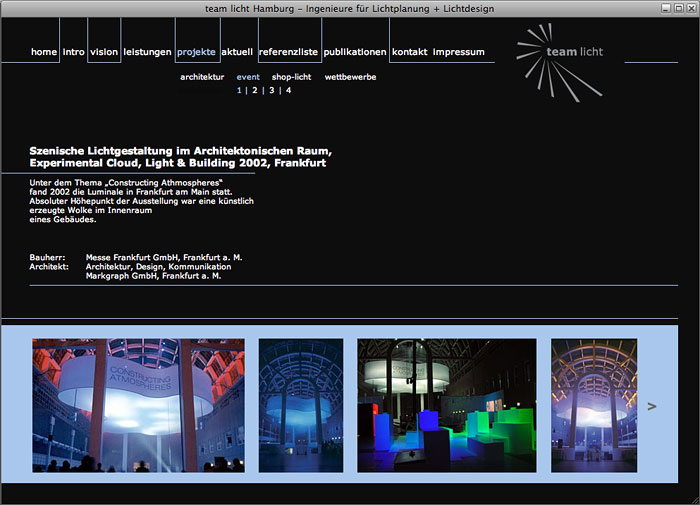Screen dimensions: 700x505
Task: Switch to the shop-licht sub-category
Action: tap(292, 77)
